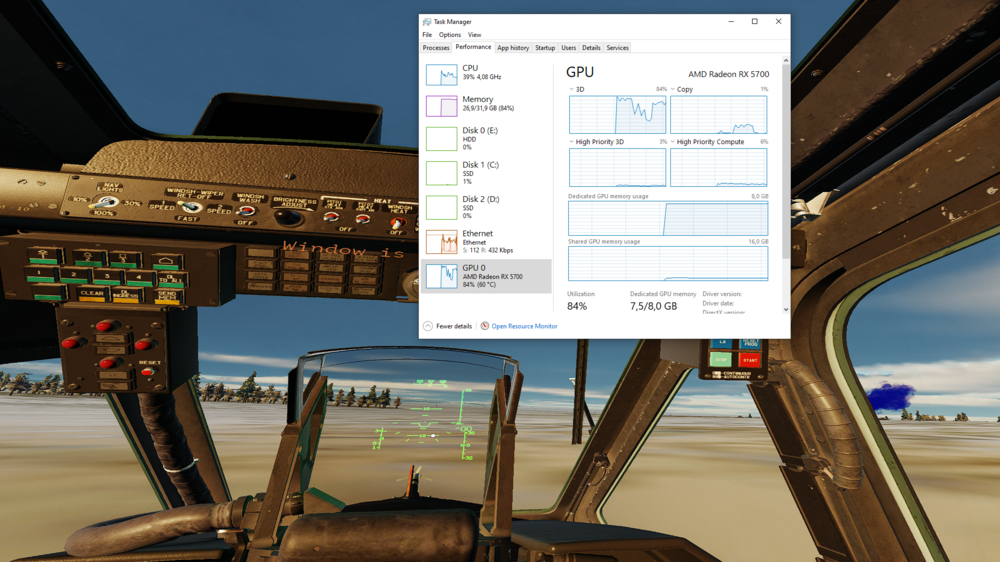Screen dimensions: 1000x562
Task: Select Disk 2 (D:) SSD entry
Action: (x=486, y=207)
